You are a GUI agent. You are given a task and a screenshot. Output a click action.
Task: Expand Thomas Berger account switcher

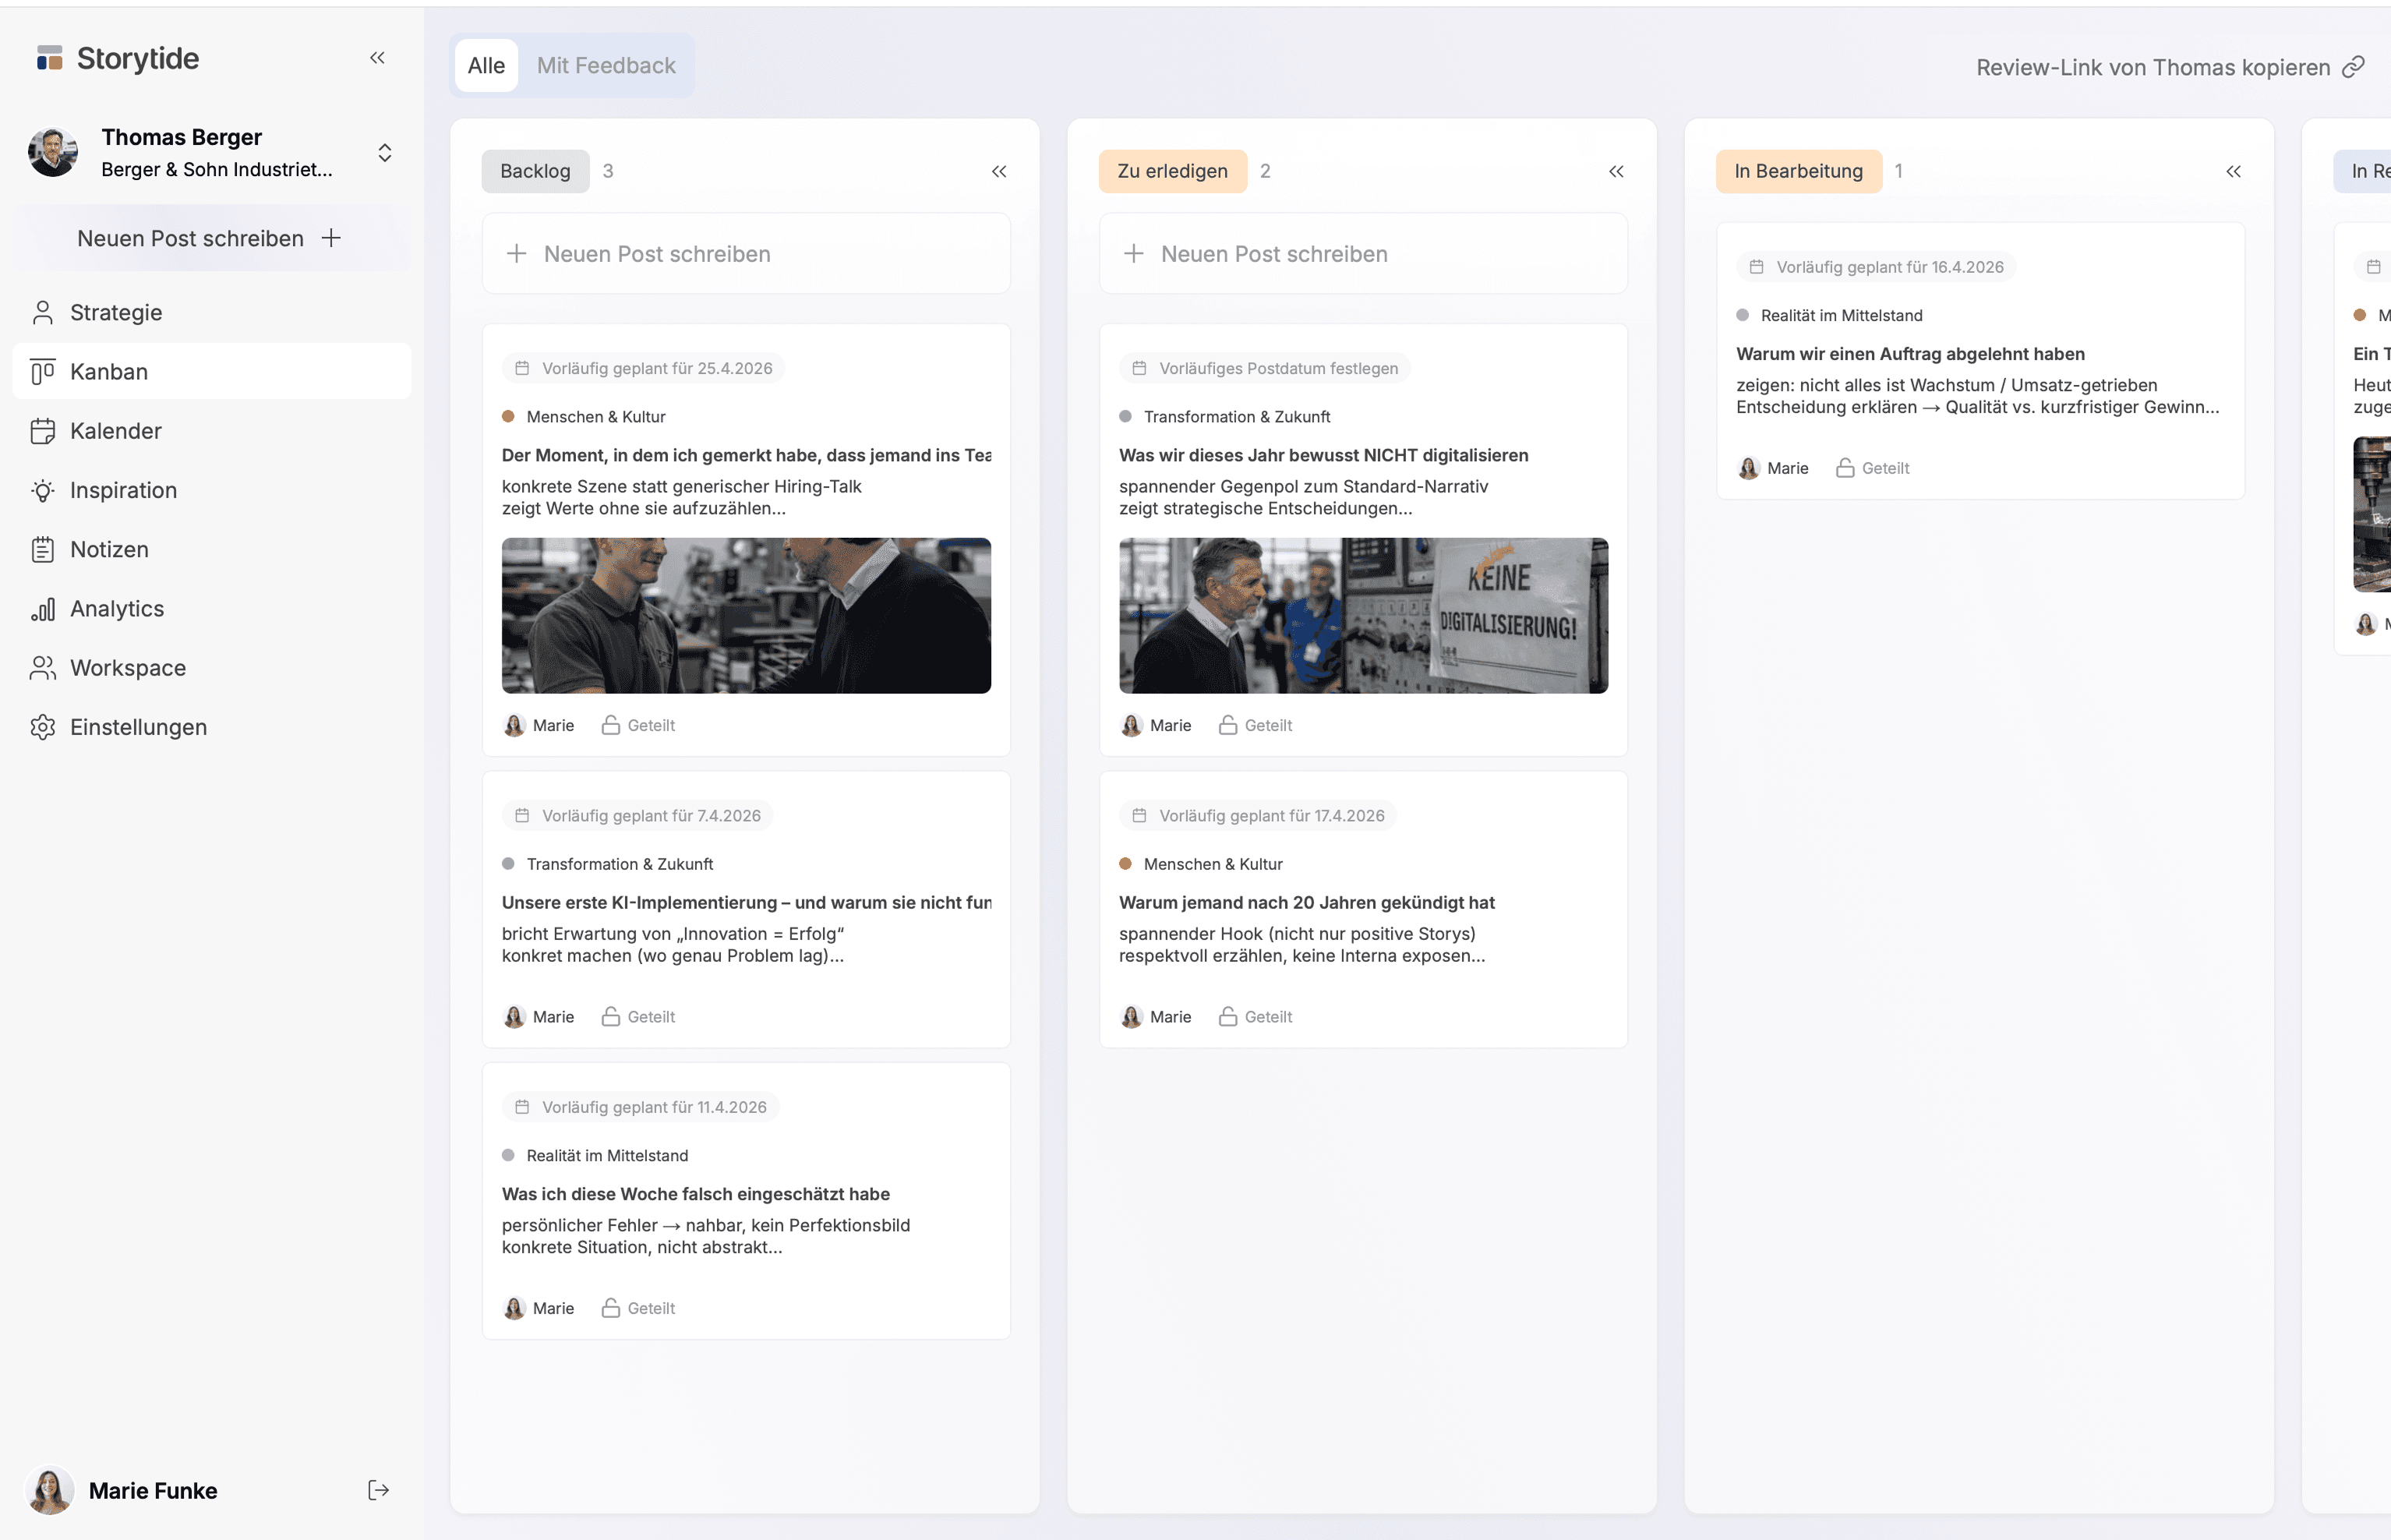[x=384, y=153]
